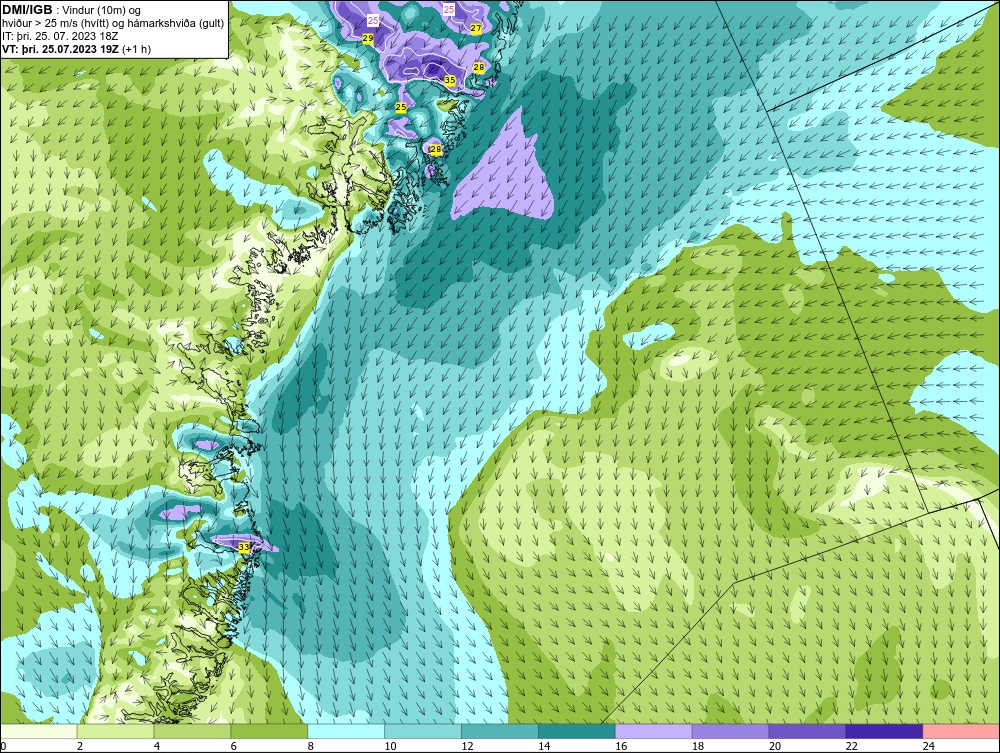The image size is (1000, 753).
Task: Click the legend scale value 20
Action: pyautogui.click(x=775, y=746)
